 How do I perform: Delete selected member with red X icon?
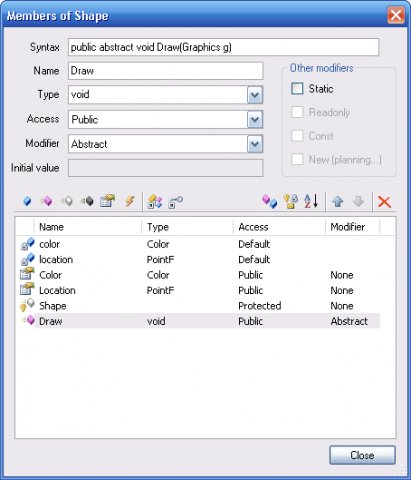tap(384, 202)
